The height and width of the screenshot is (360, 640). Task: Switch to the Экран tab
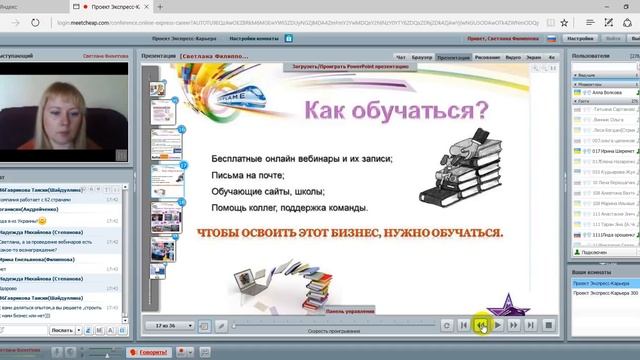(533, 58)
